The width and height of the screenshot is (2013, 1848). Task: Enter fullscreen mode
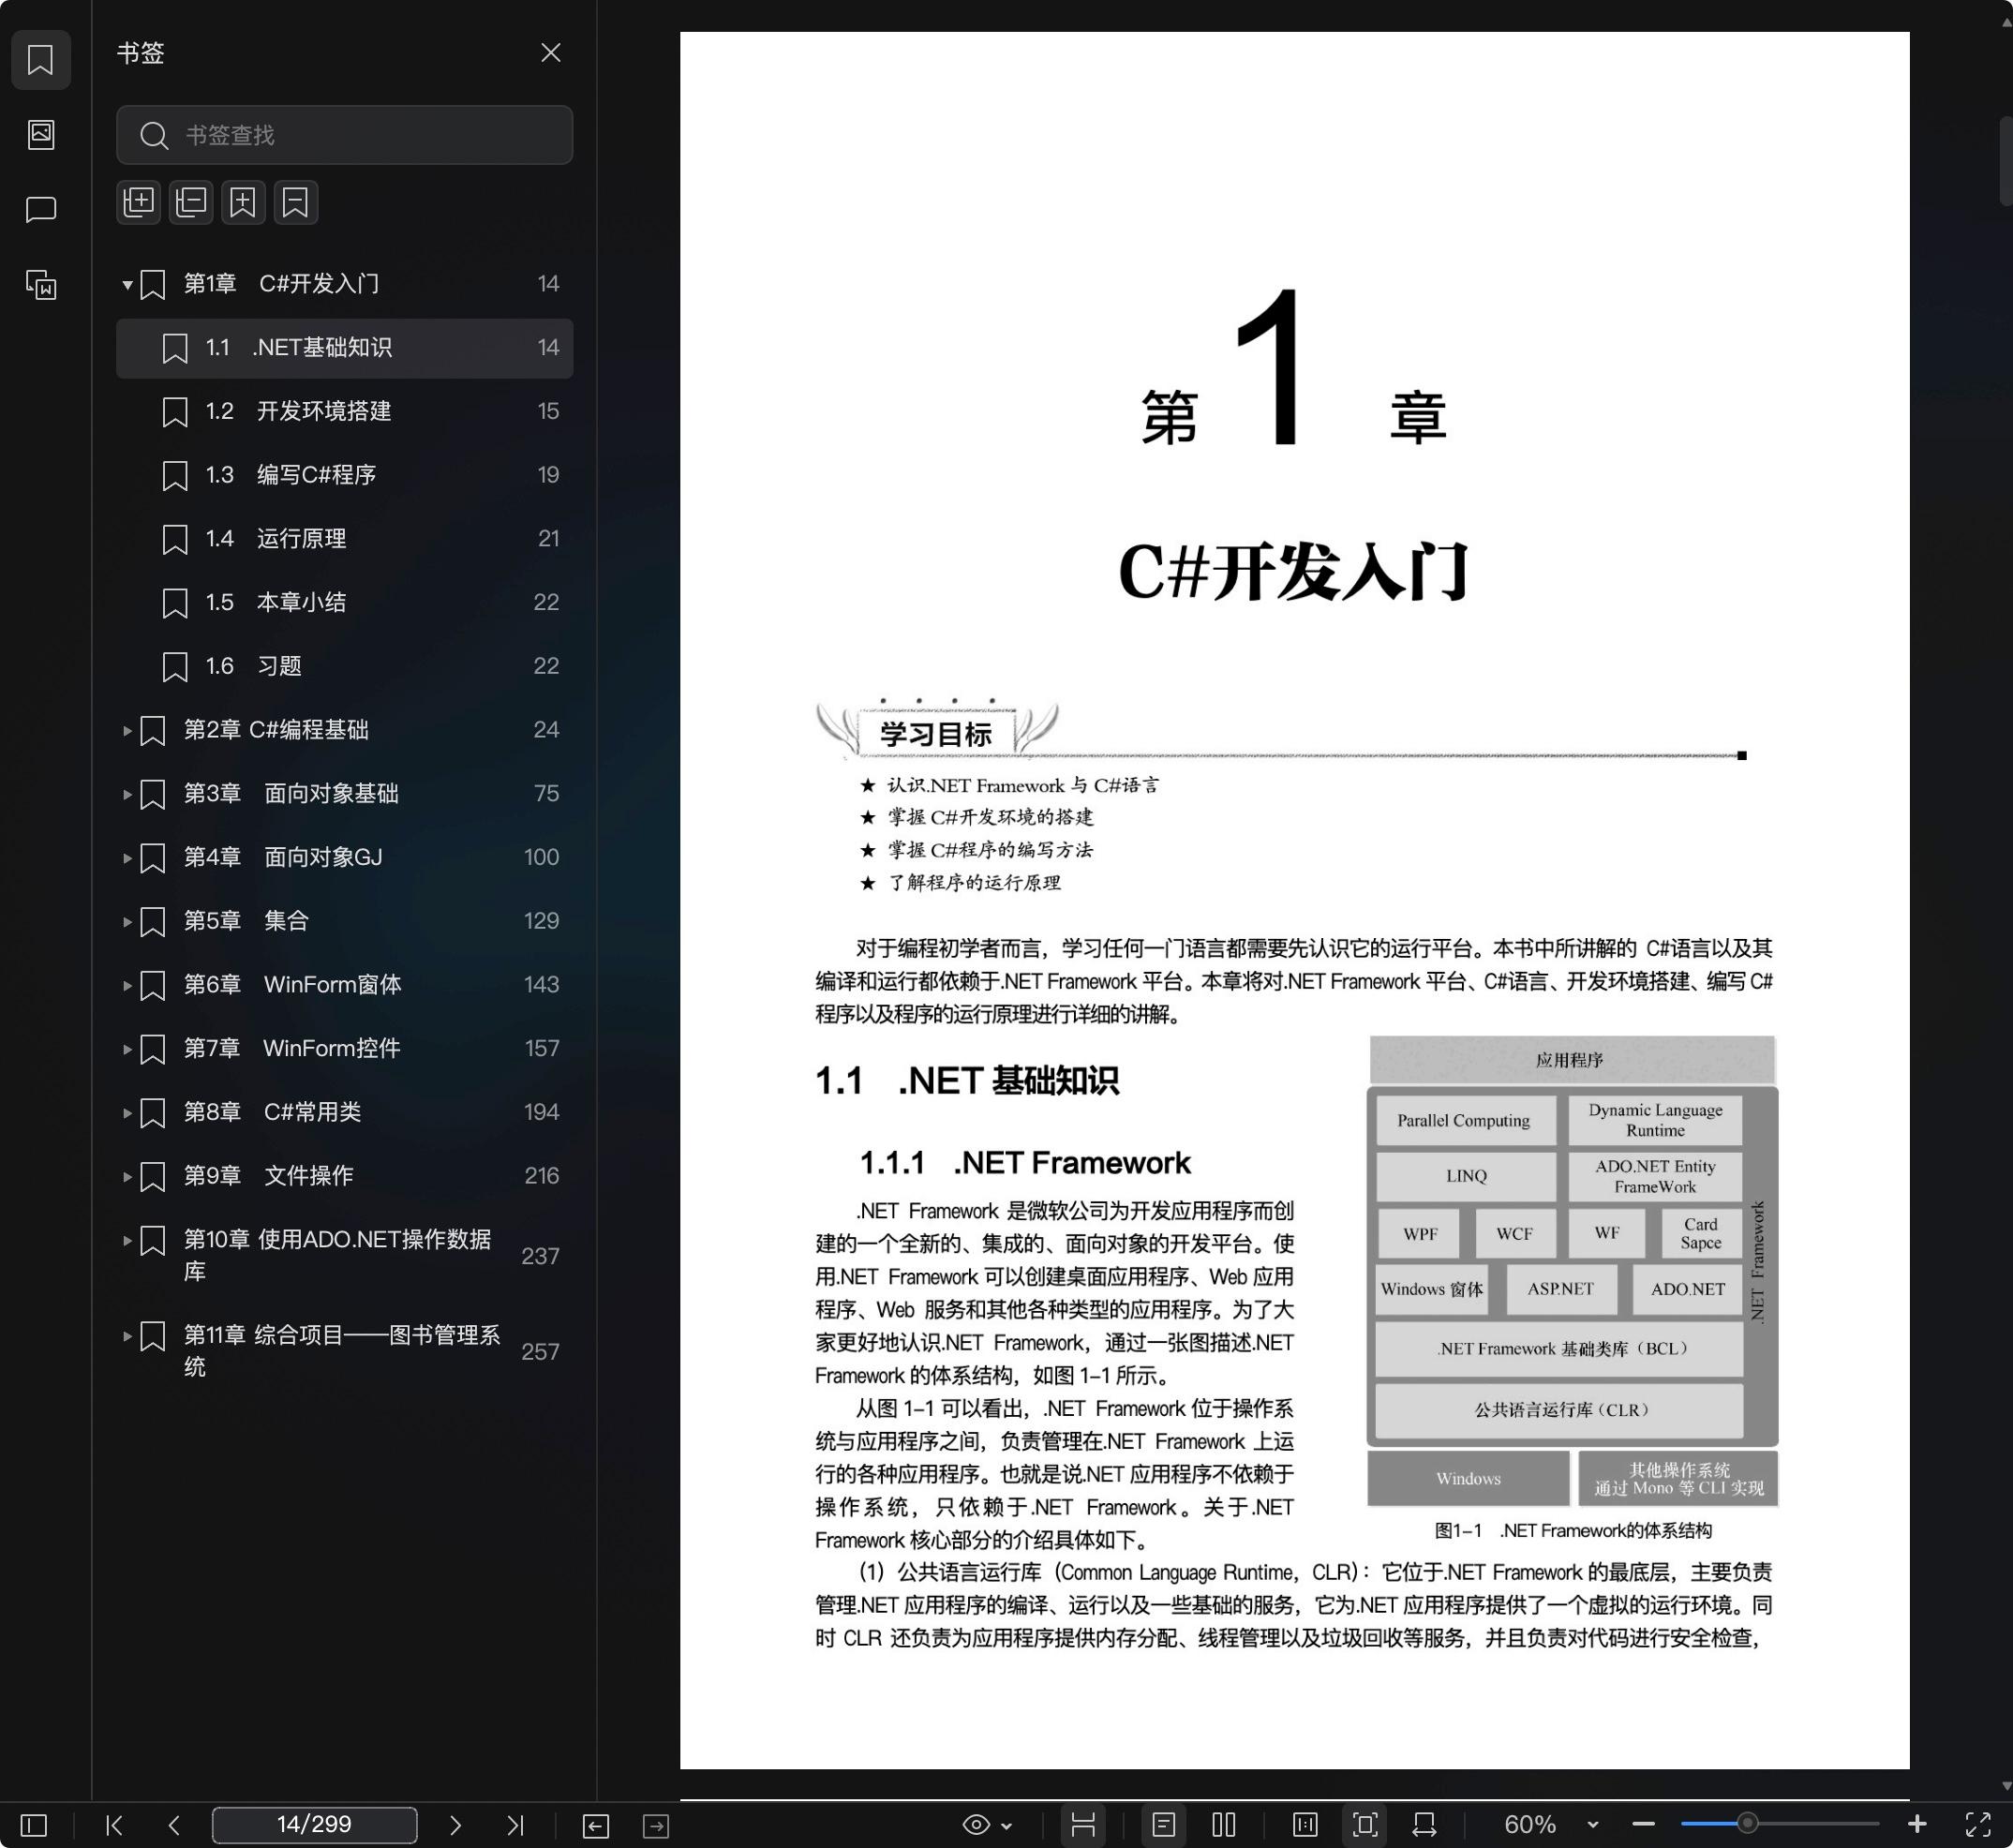[1977, 1826]
